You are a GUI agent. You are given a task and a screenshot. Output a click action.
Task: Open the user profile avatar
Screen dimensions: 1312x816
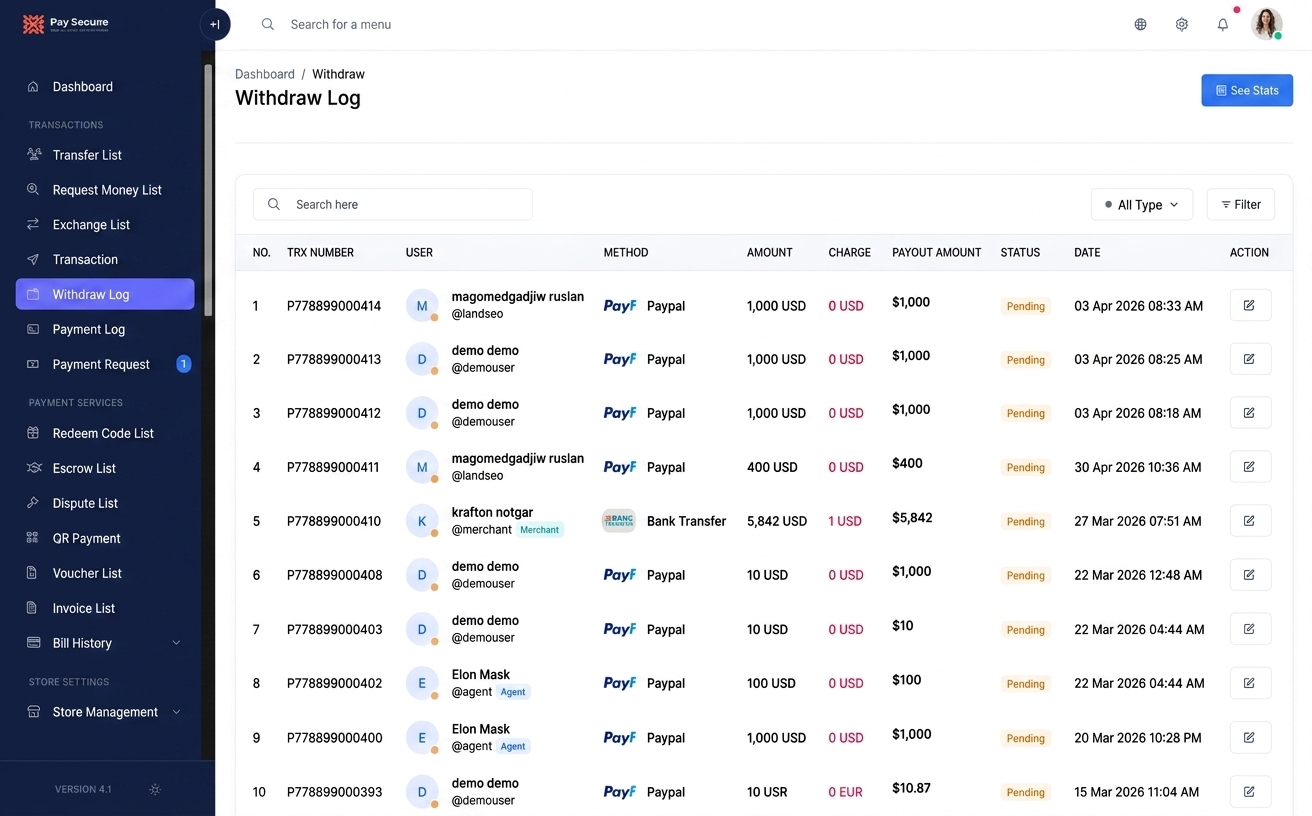1267,24
